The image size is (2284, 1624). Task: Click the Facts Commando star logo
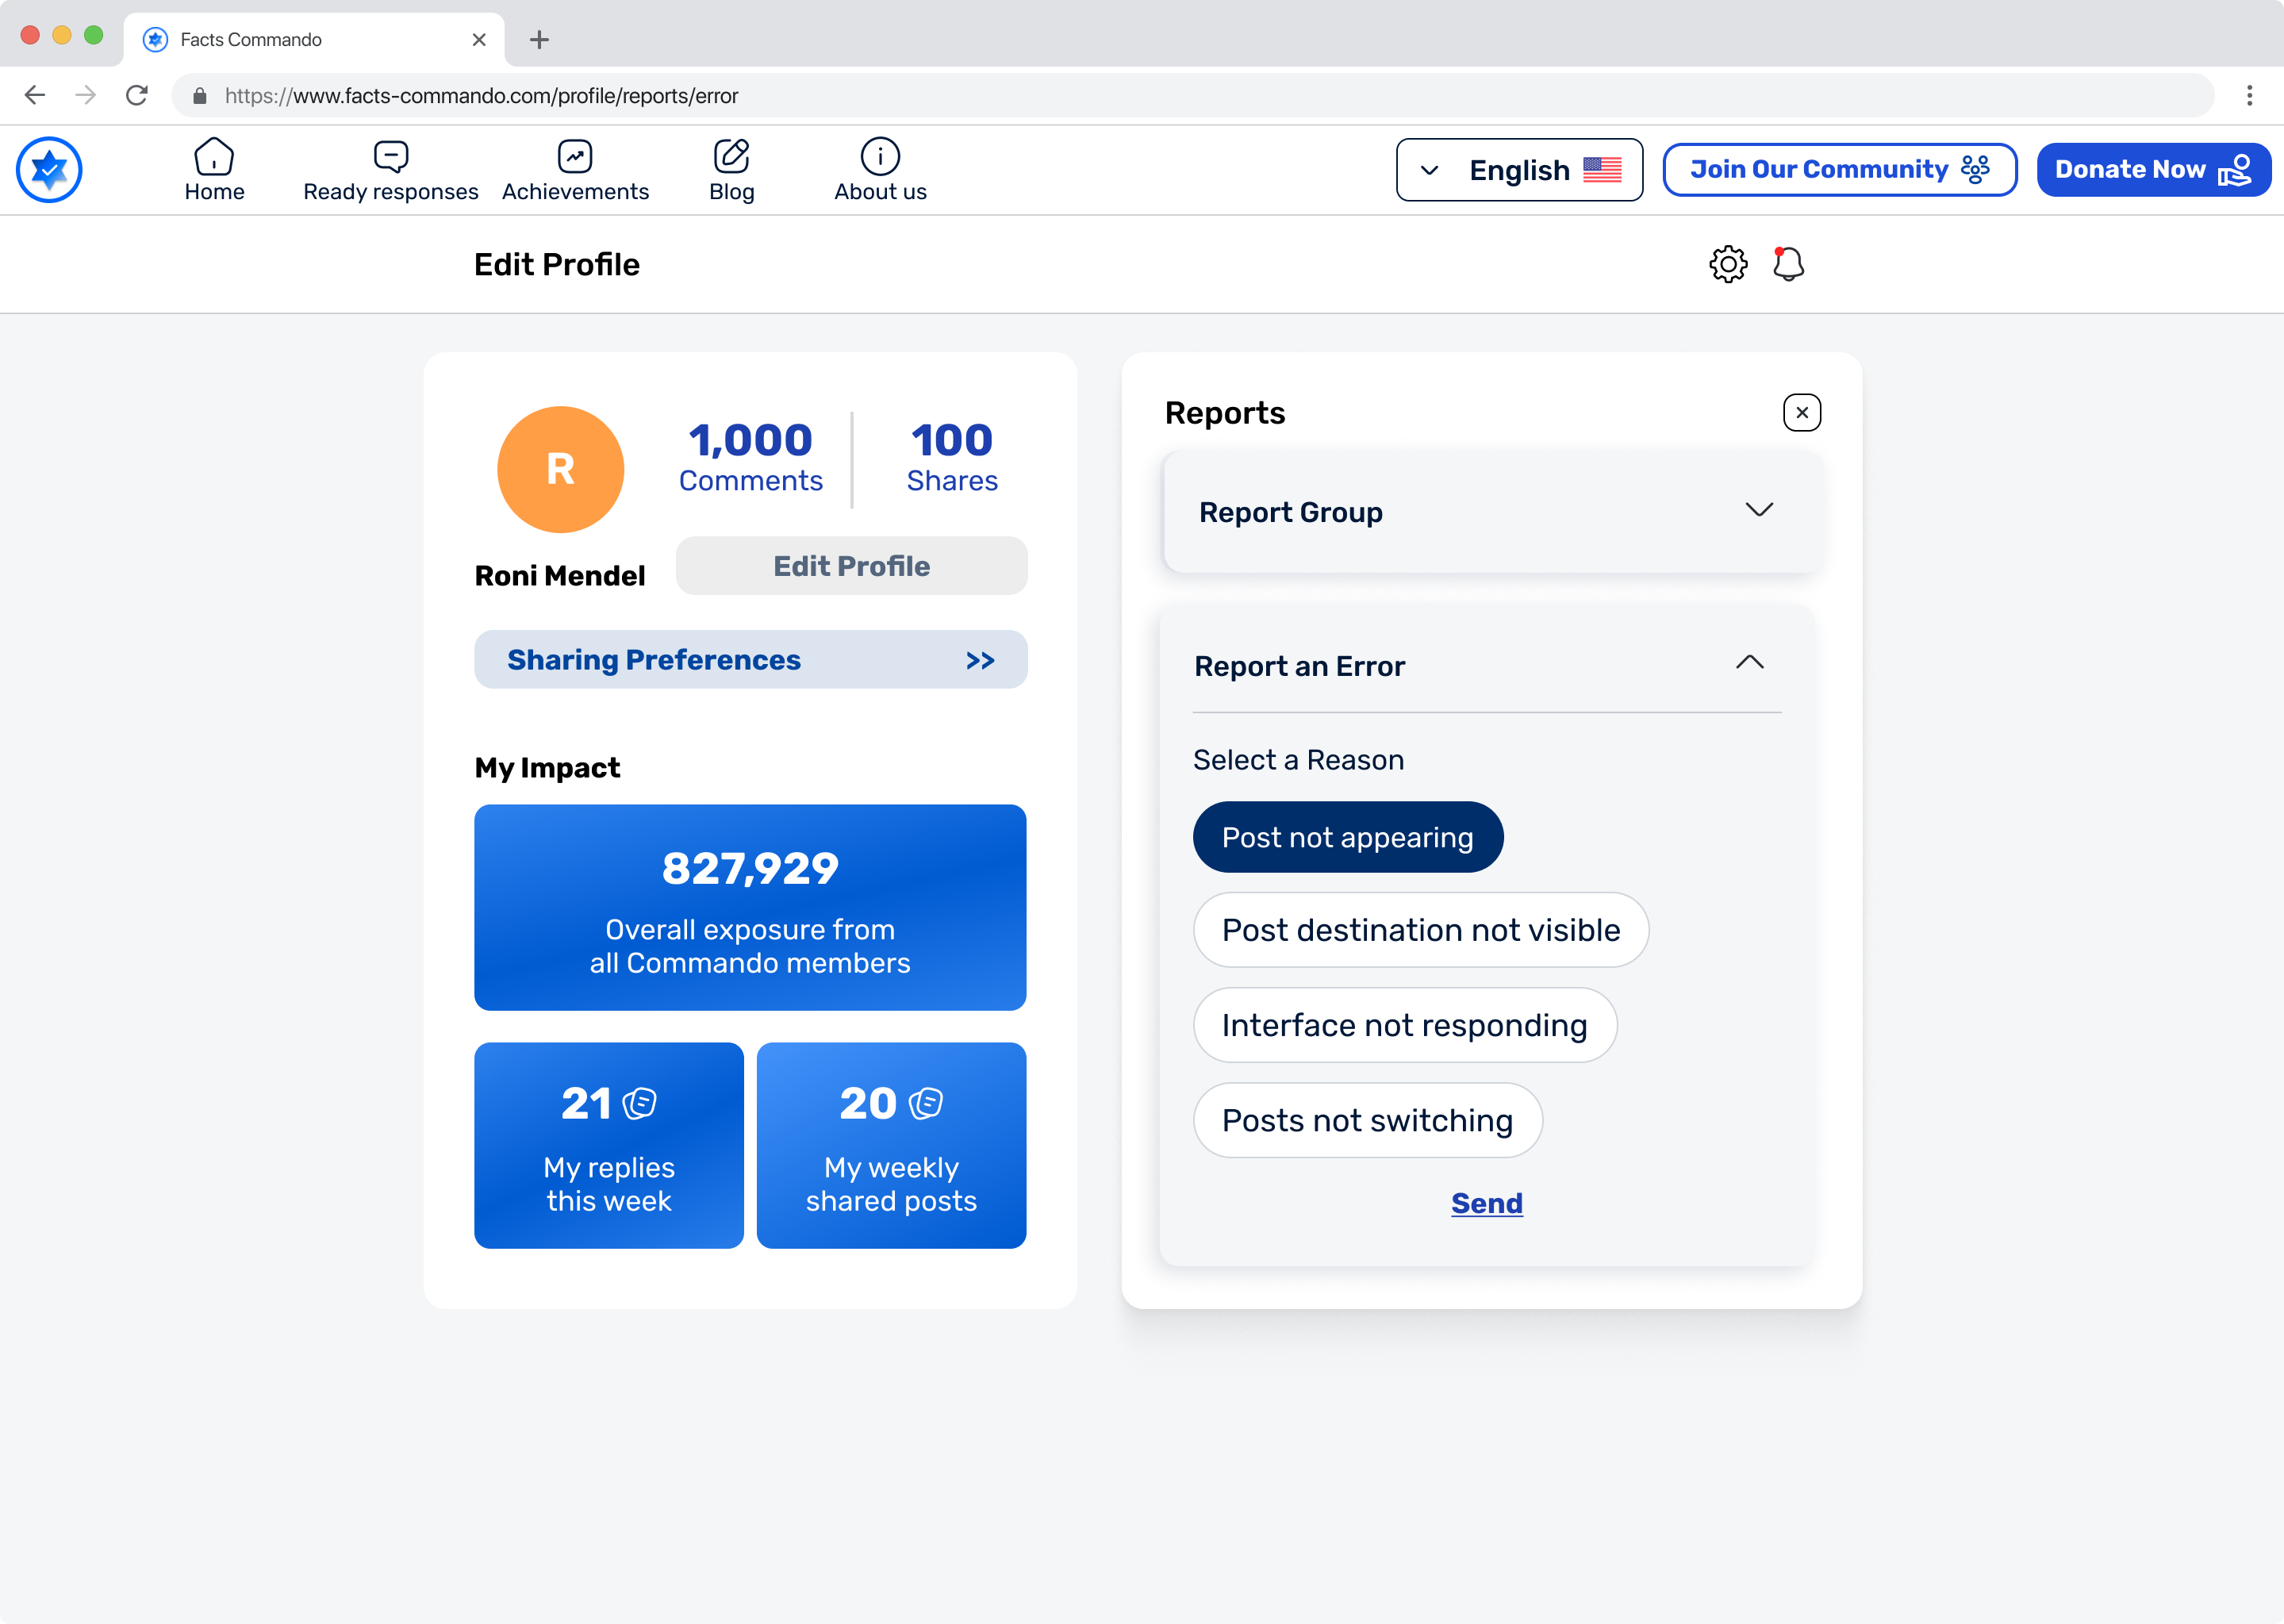(49, 170)
